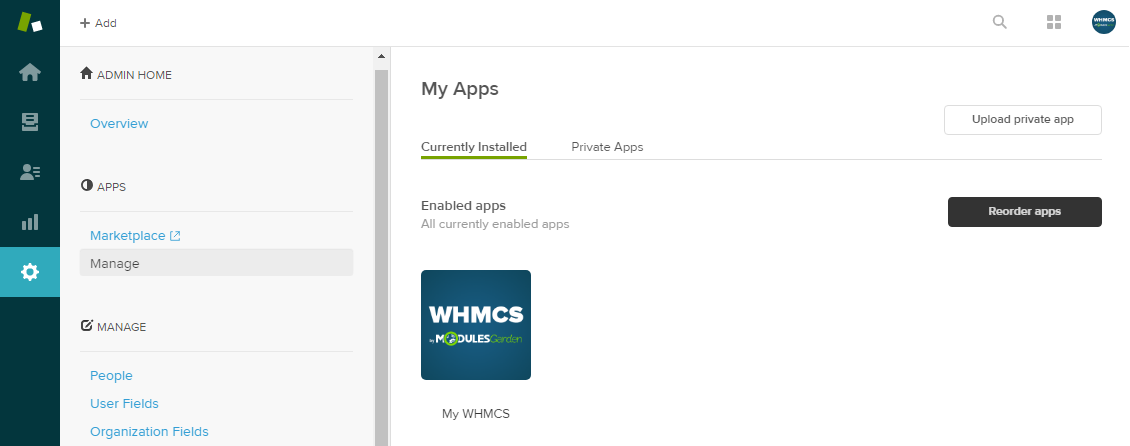Click the ADMIN HOME heading
The image size is (1130, 446).
point(126,74)
